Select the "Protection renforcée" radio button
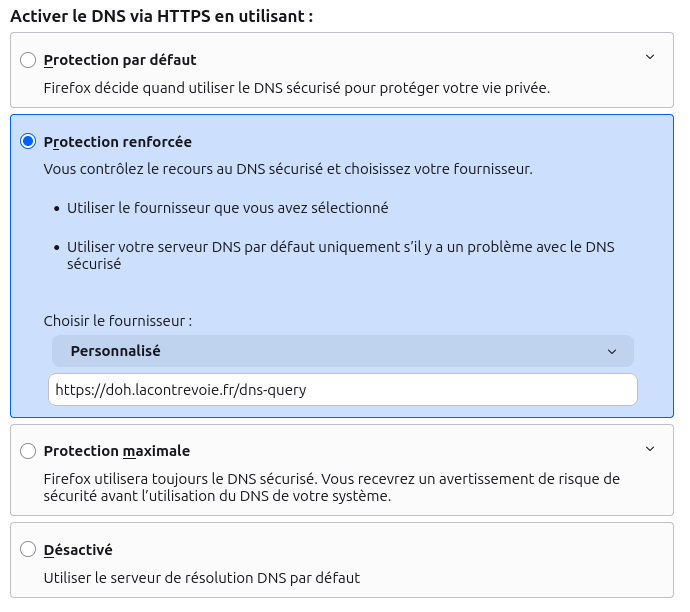This screenshot has width=690, height=612. tap(28, 142)
